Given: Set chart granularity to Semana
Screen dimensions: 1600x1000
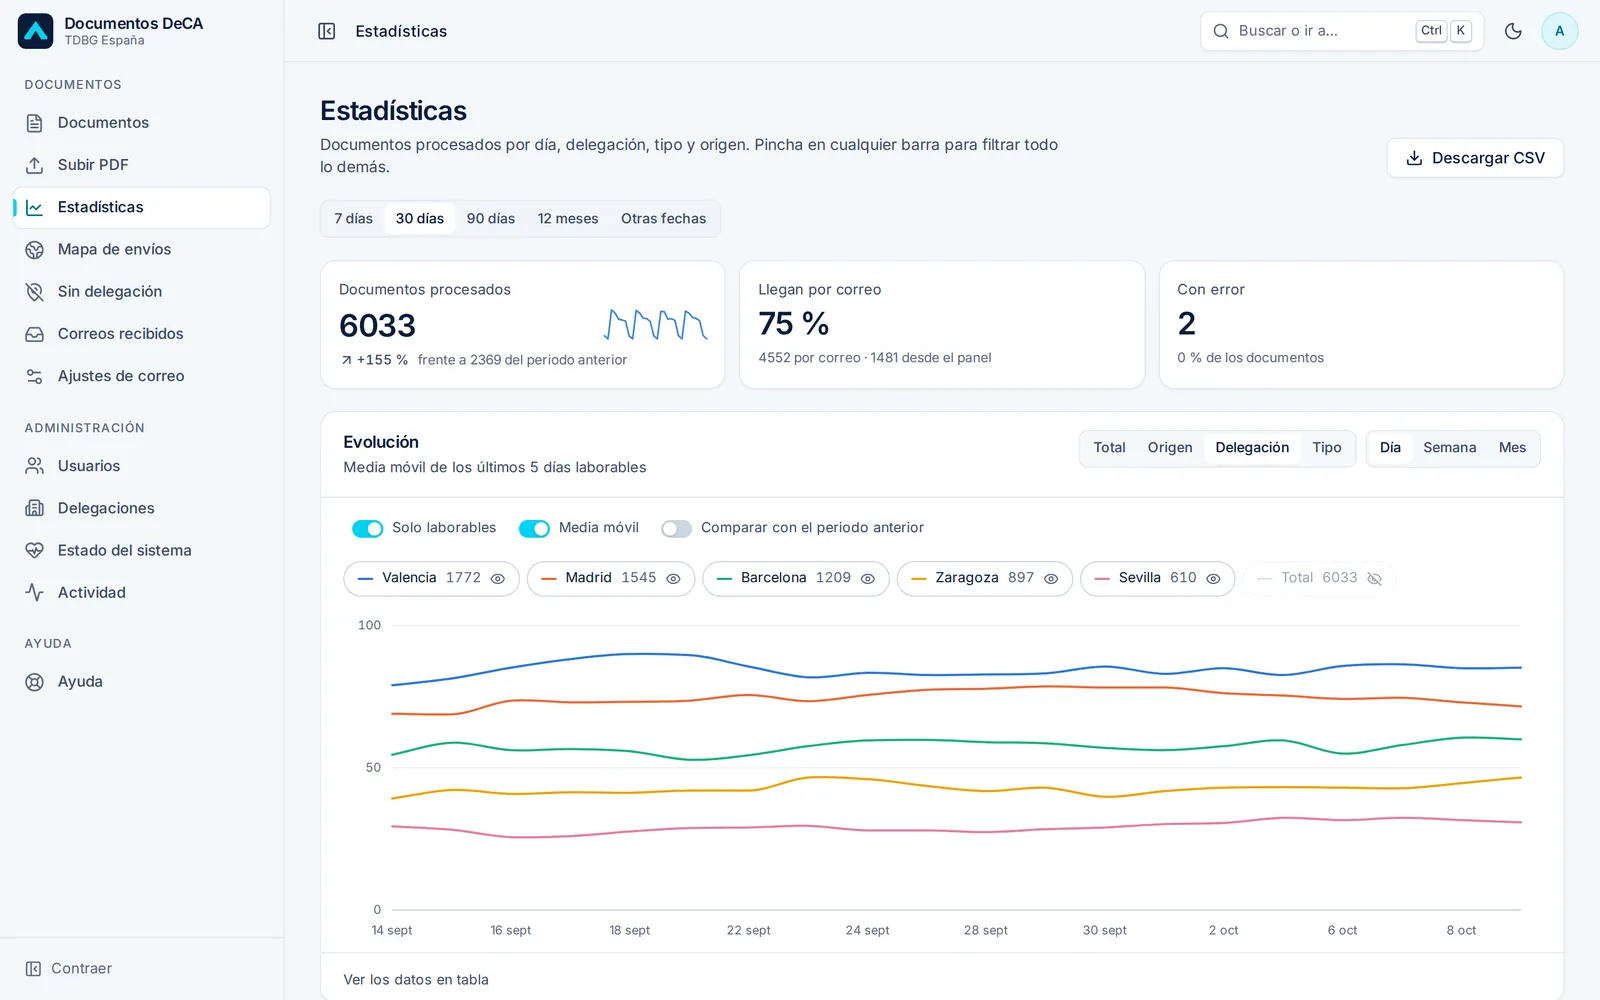Looking at the screenshot, I should pyautogui.click(x=1449, y=448).
